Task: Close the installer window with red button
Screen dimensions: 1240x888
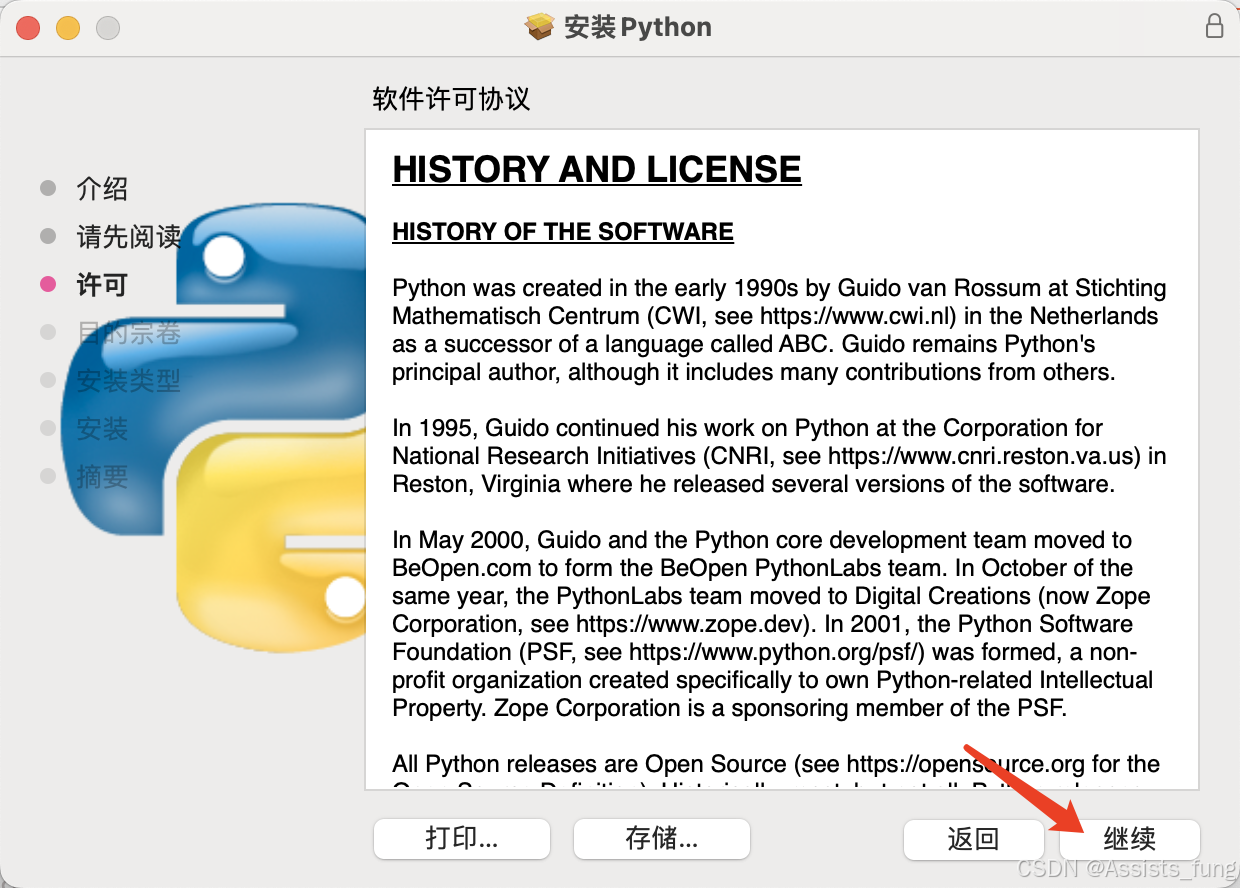Action: coord(28,28)
